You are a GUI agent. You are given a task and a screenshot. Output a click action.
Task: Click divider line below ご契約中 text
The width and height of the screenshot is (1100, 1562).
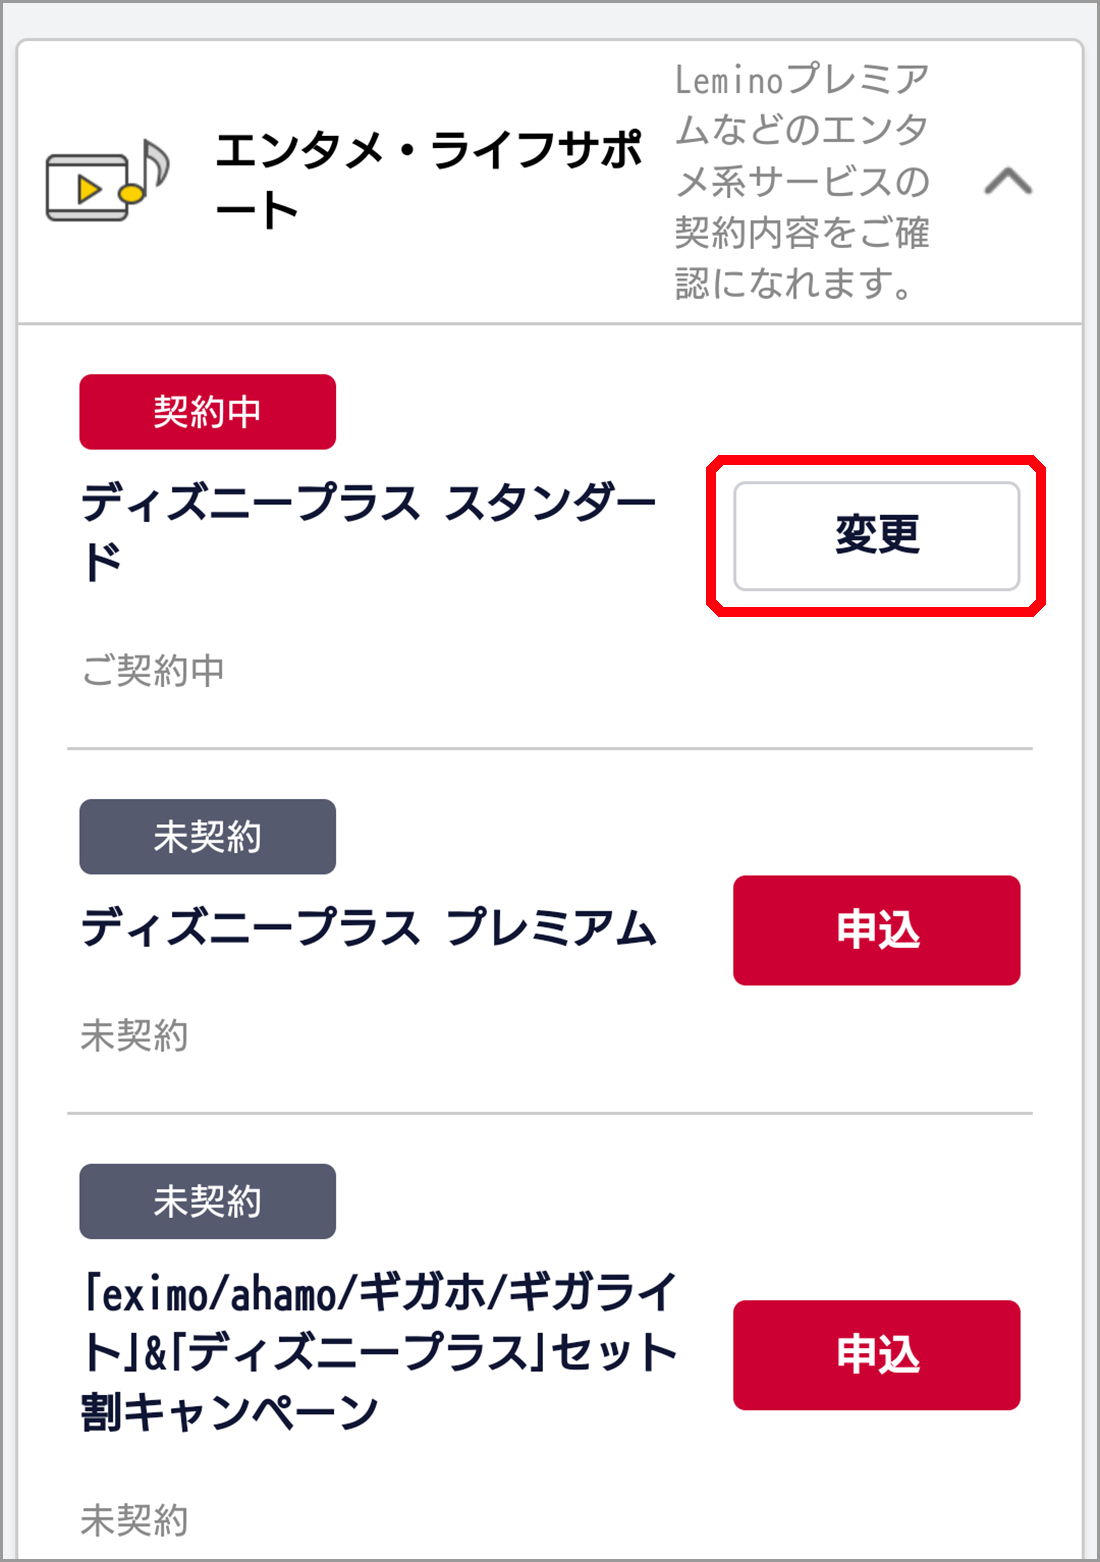(x=550, y=748)
